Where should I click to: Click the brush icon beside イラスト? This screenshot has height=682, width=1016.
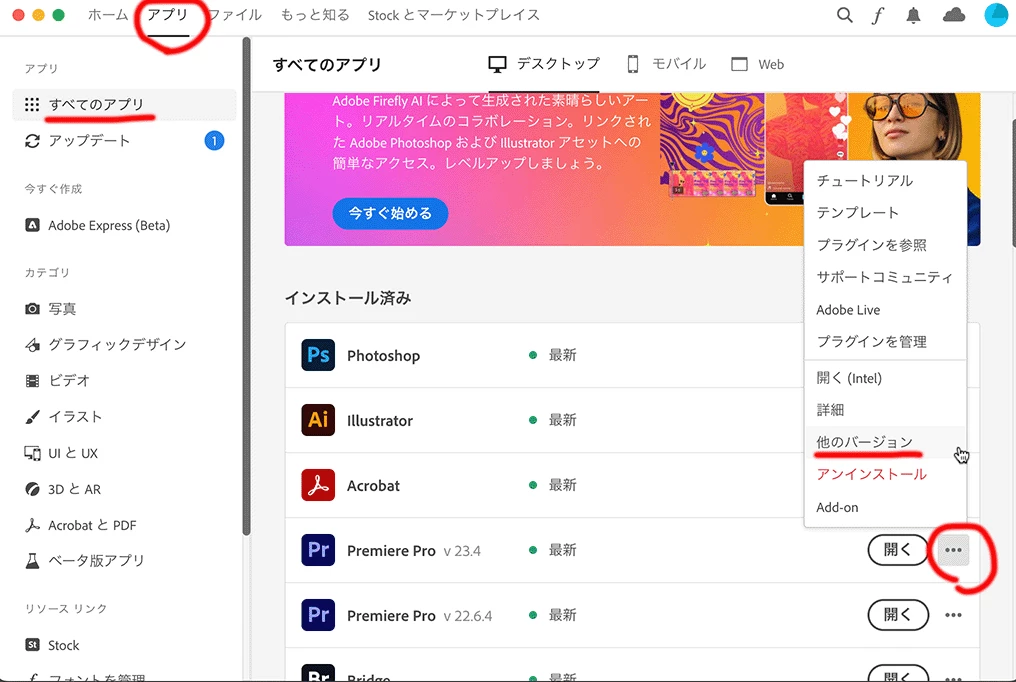pos(32,416)
